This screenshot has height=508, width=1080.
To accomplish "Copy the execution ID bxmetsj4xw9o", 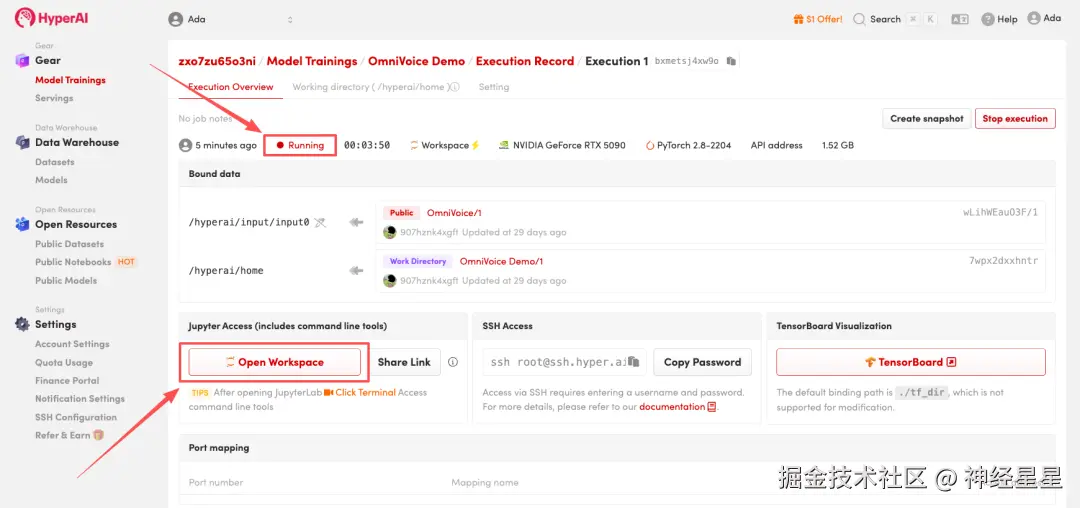I will pos(731,61).
